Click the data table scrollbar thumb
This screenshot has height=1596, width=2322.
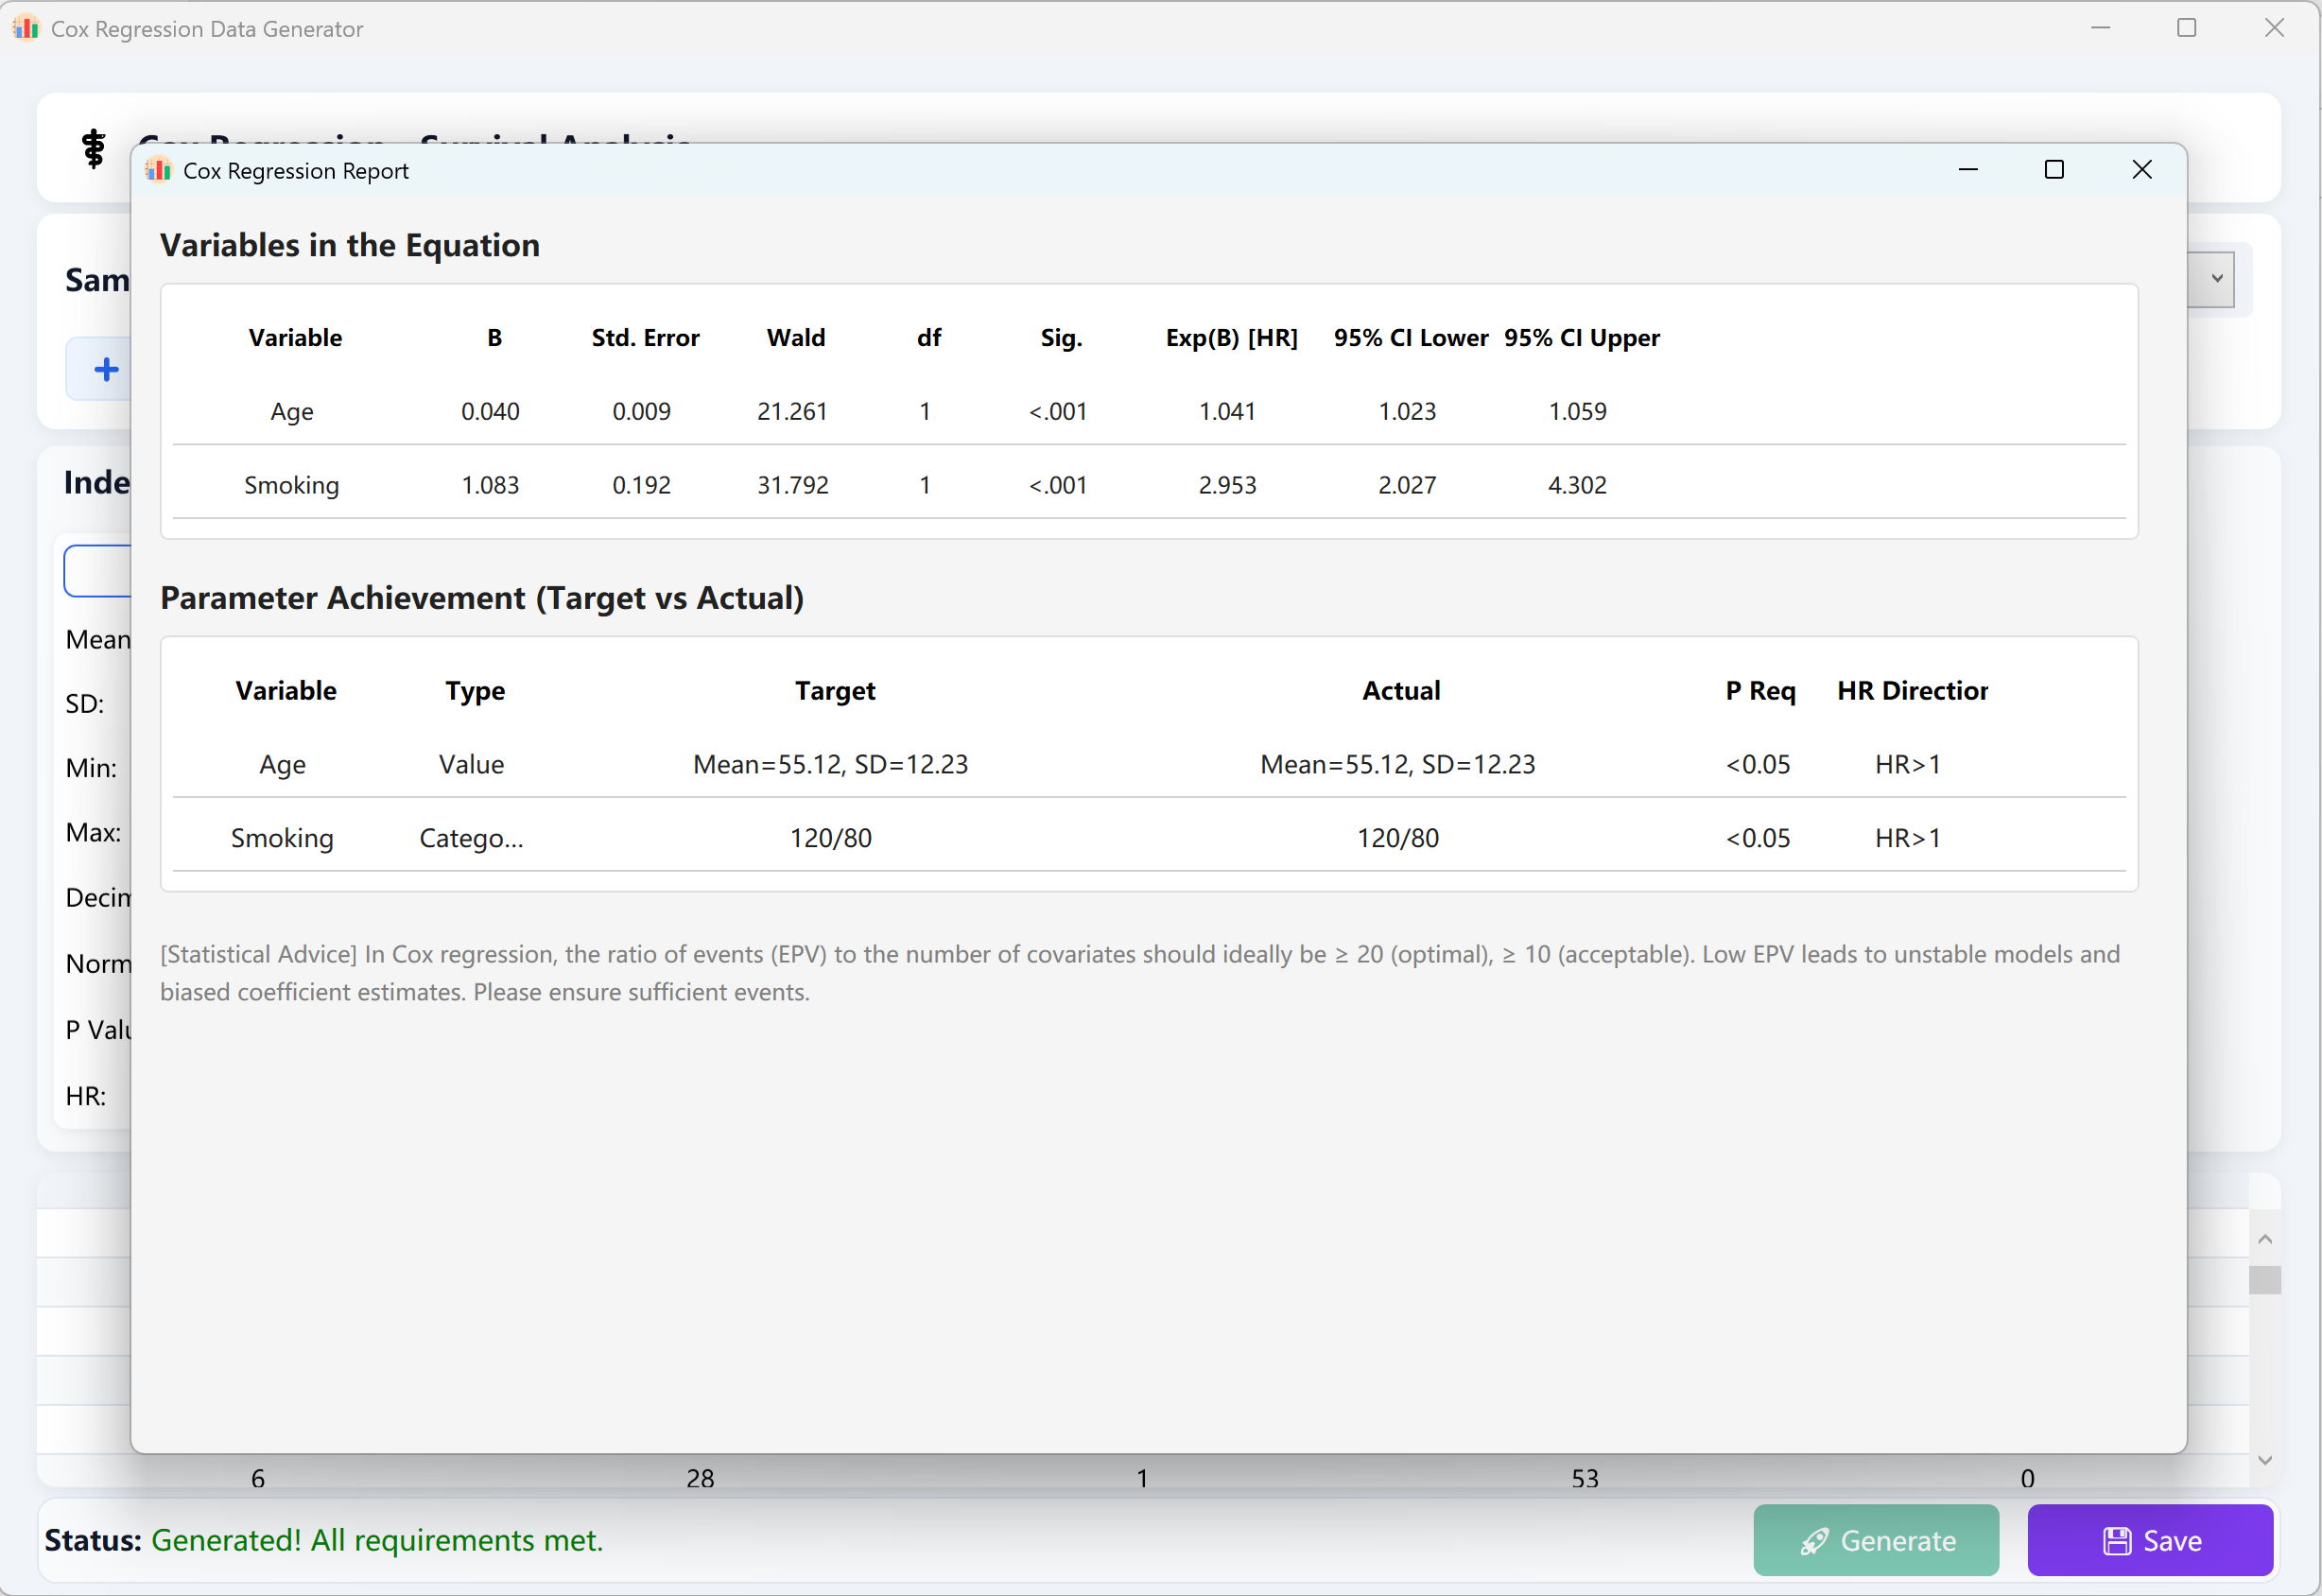point(2265,1280)
